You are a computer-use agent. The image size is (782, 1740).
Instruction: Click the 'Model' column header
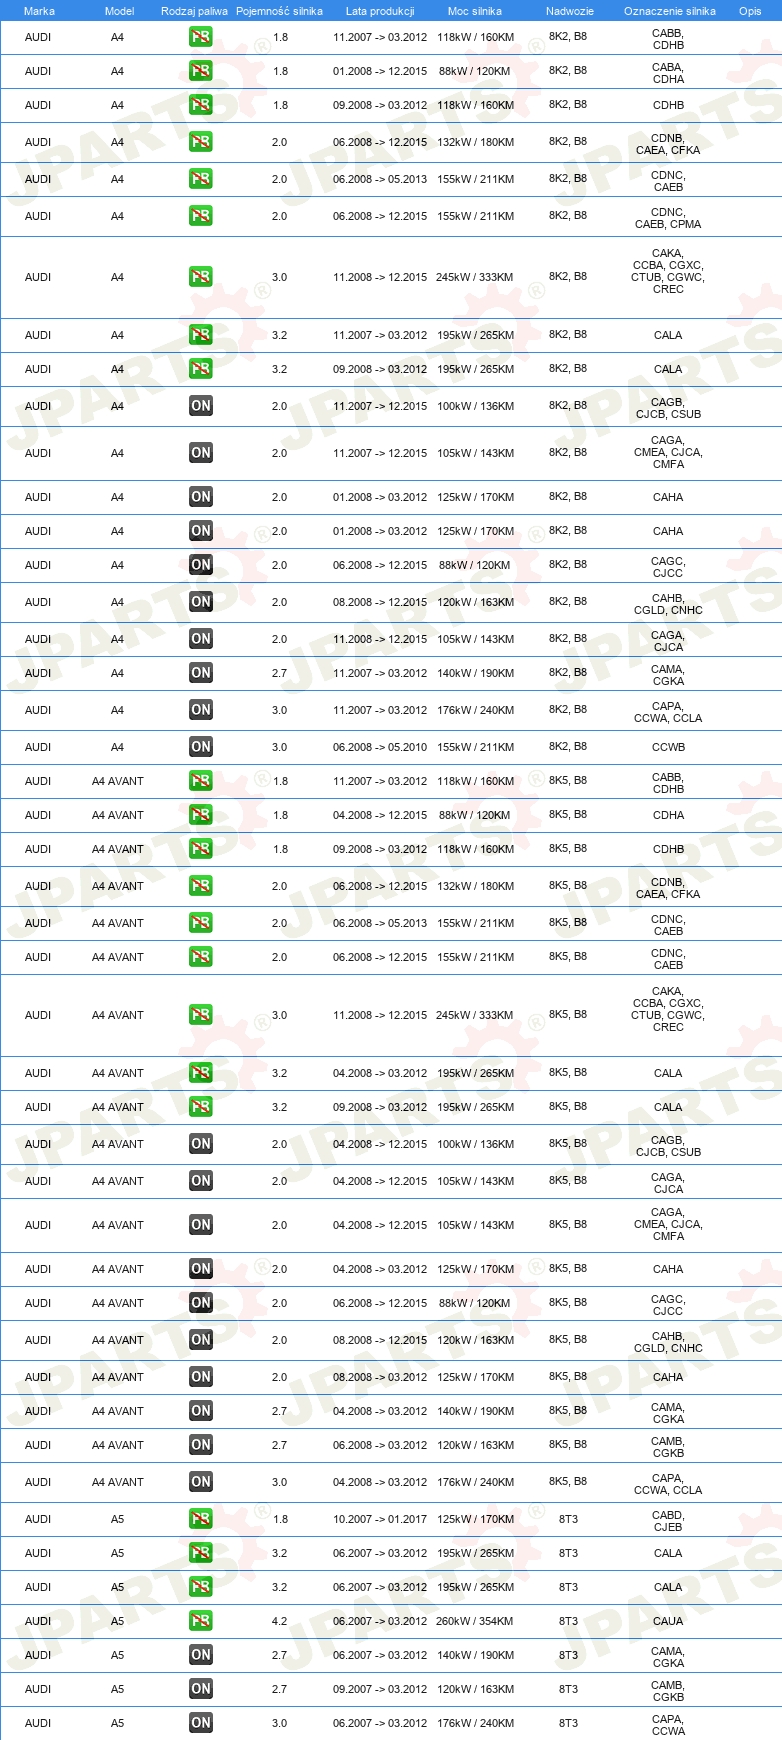coord(119,11)
